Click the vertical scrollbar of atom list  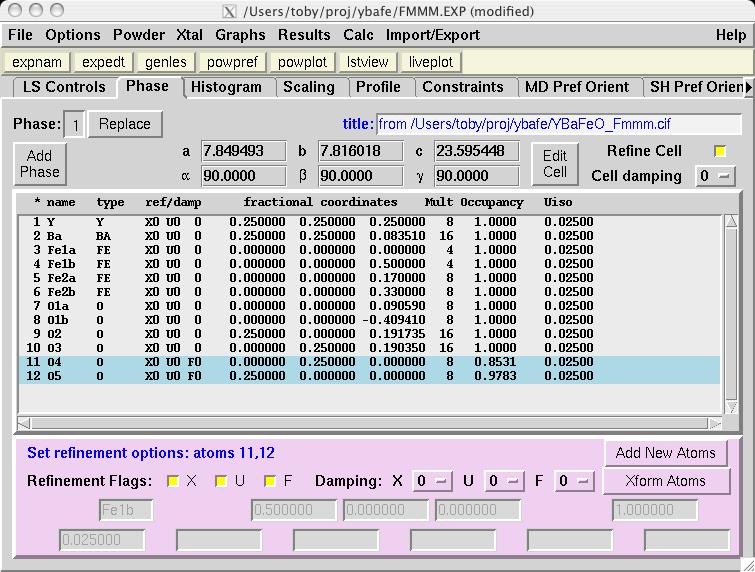coord(731,314)
